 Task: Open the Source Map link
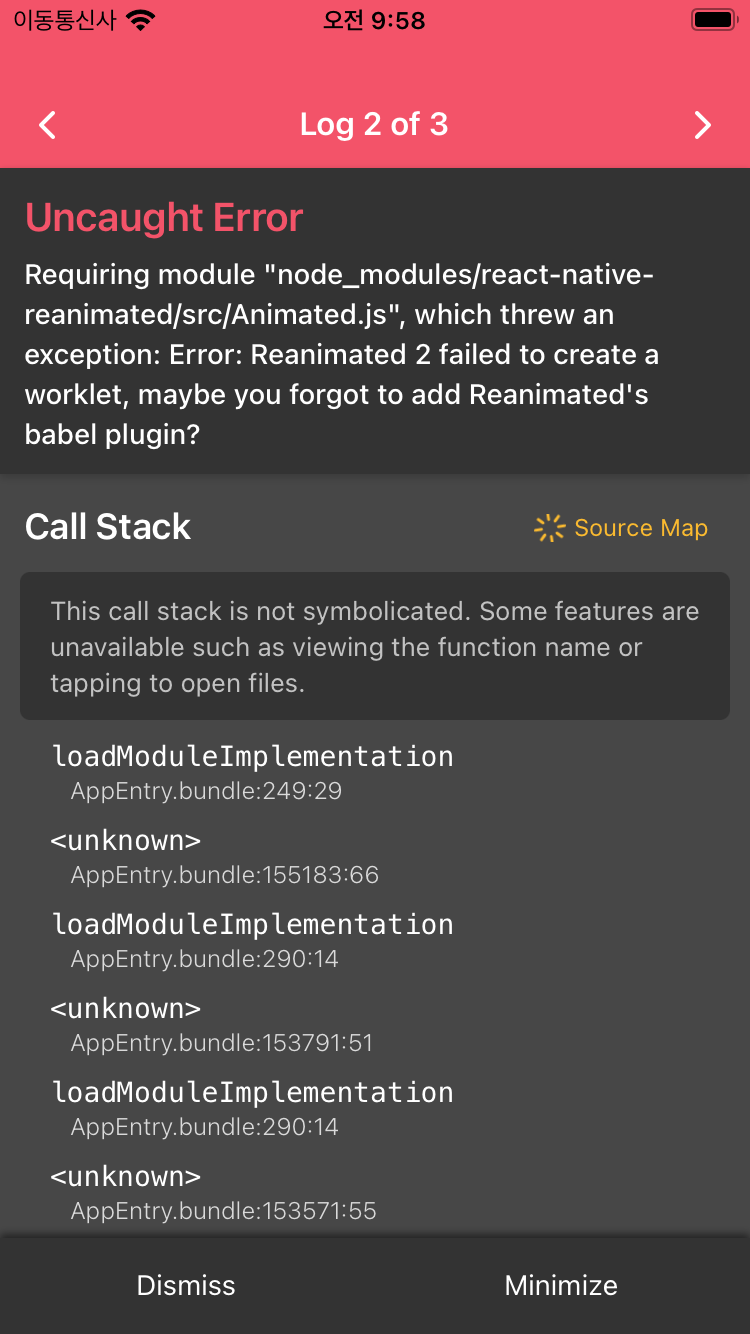(x=641, y=527)
